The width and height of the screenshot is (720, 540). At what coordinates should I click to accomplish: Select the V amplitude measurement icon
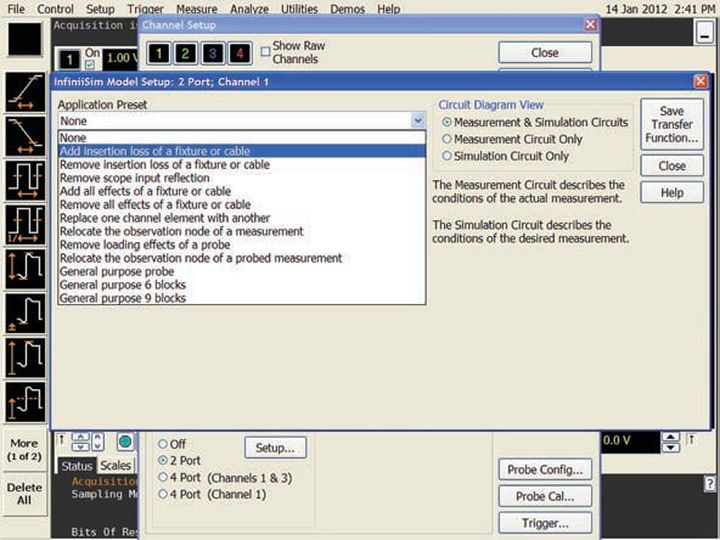click(25, 358)
